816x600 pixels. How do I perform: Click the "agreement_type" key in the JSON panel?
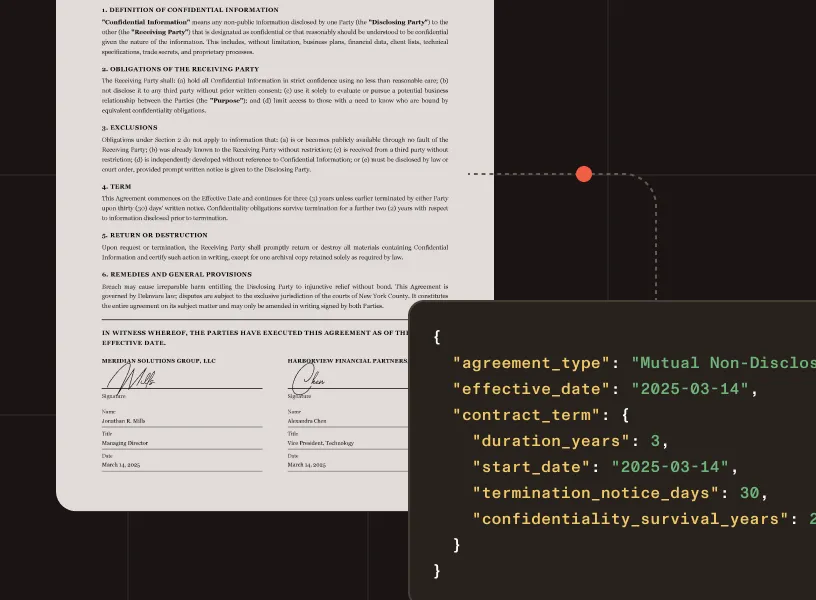(531, 363)
